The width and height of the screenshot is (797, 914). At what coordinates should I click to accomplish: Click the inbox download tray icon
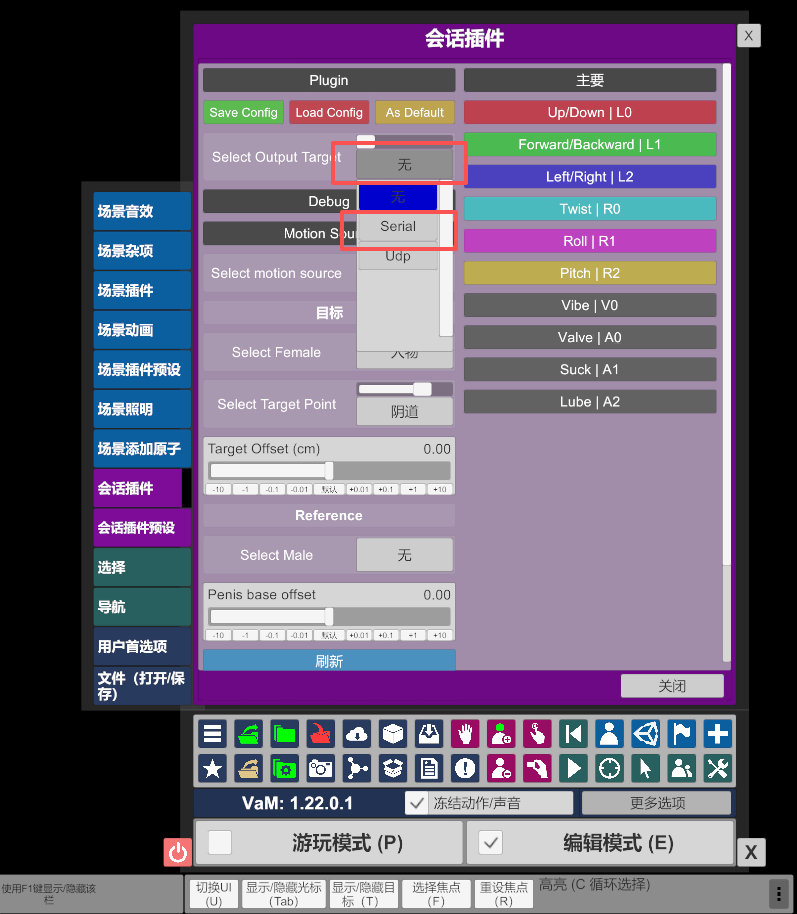[429, 733]
